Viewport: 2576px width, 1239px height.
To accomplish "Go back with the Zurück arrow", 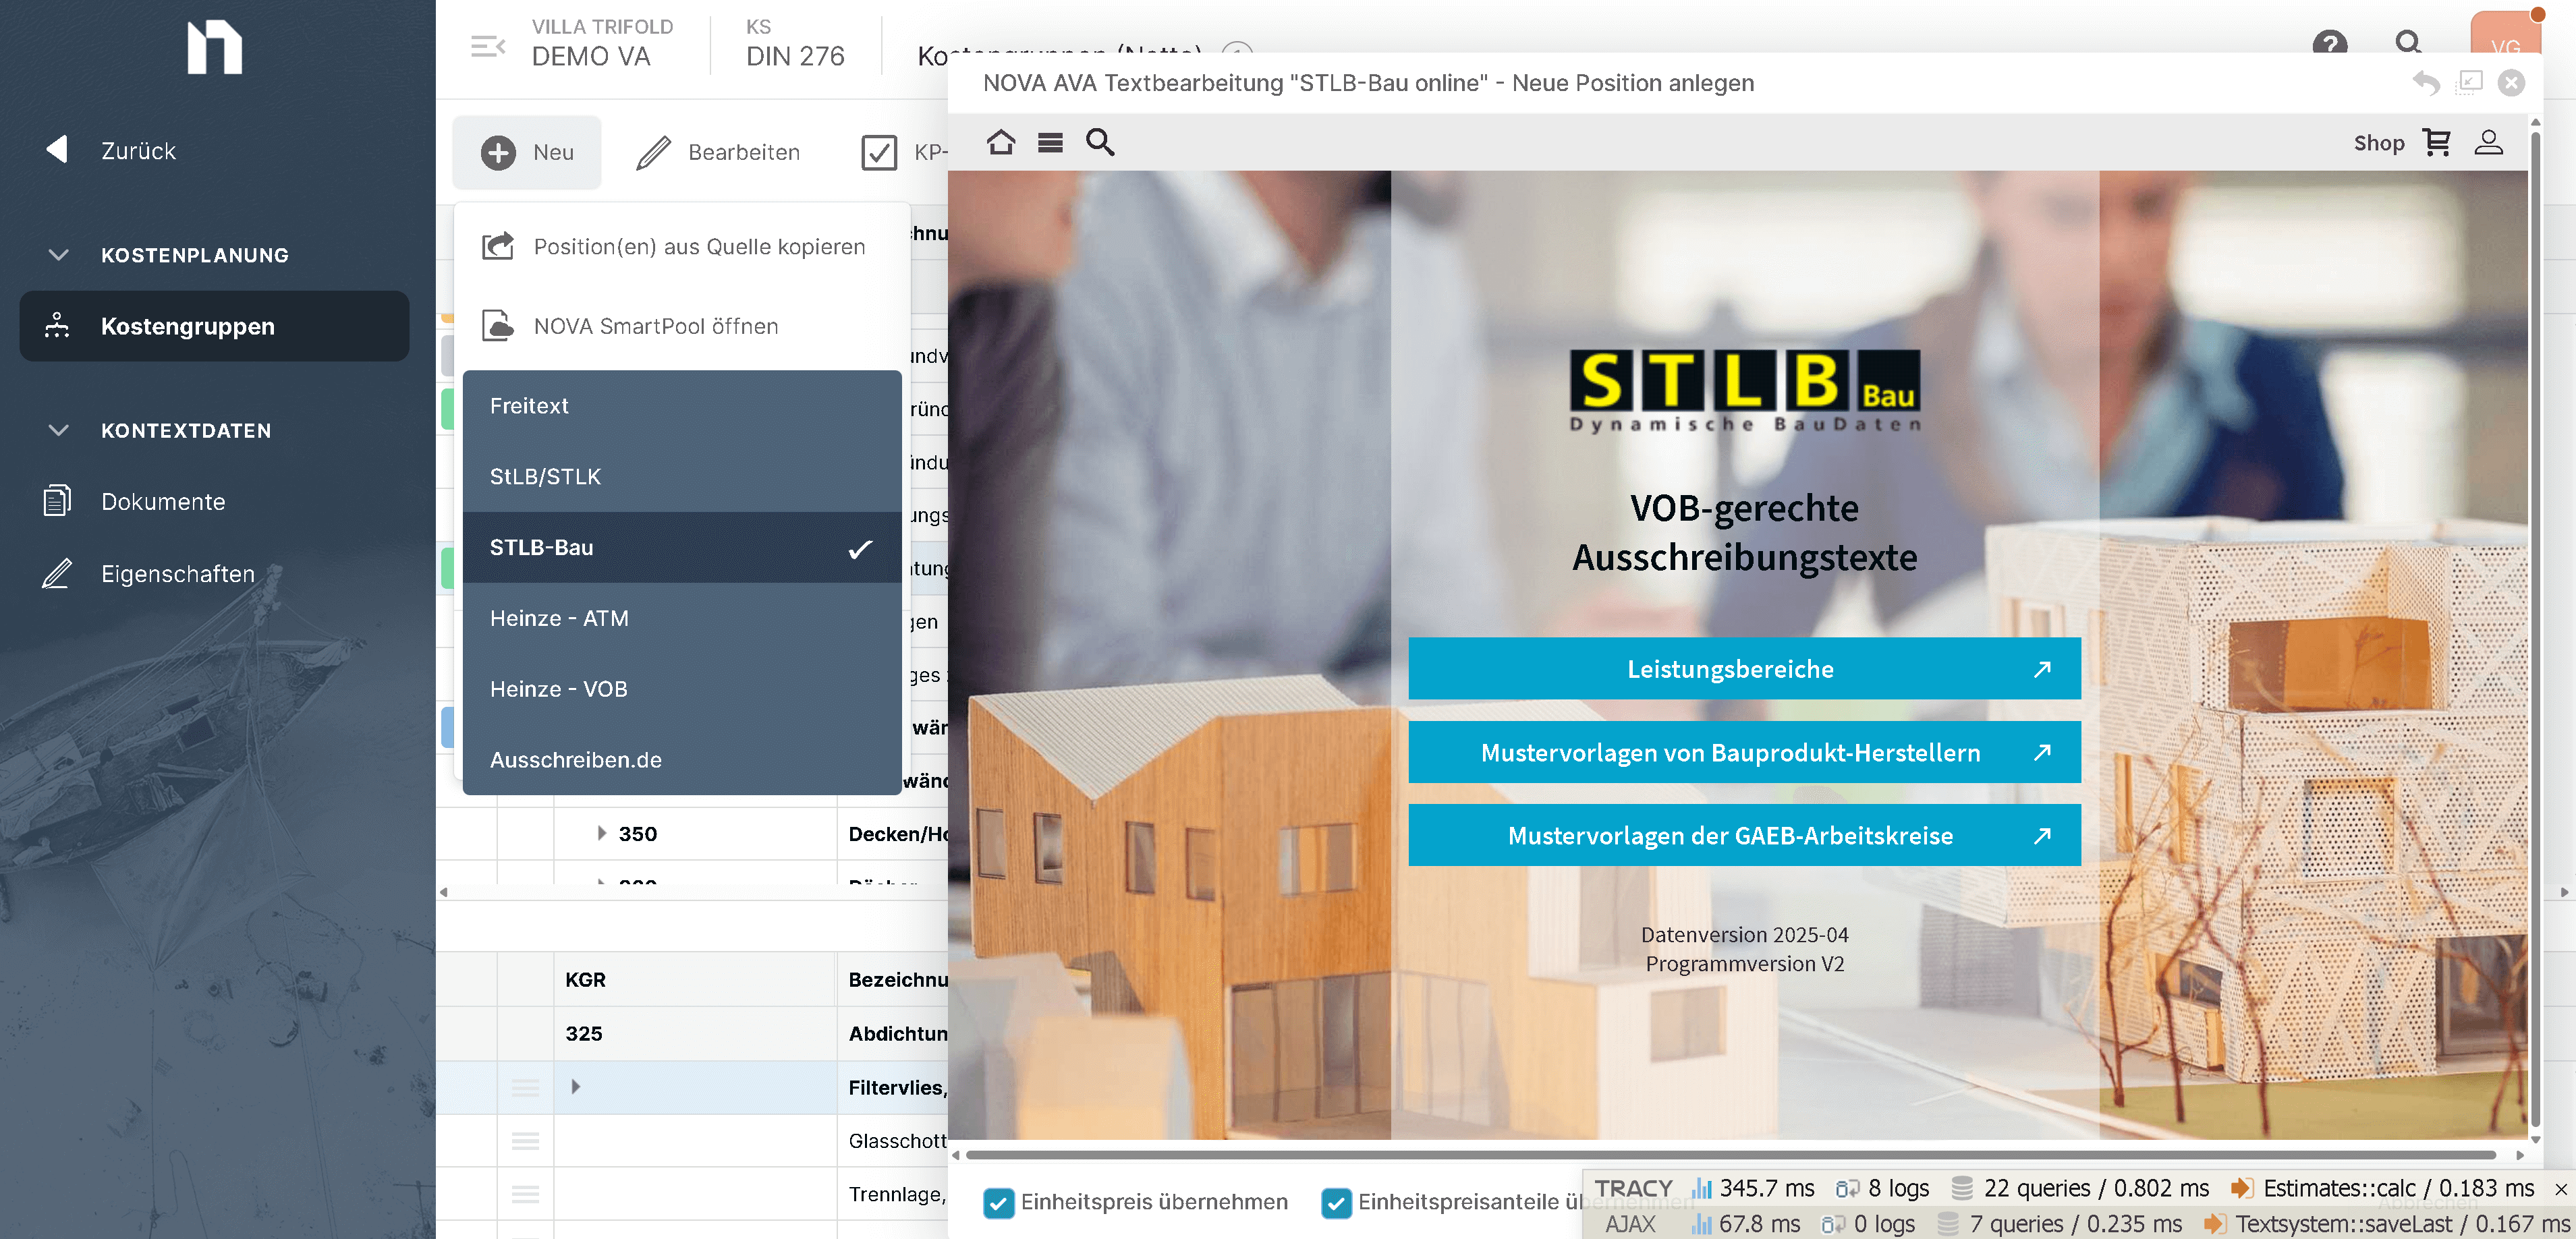I will click(x=58, y=149).
